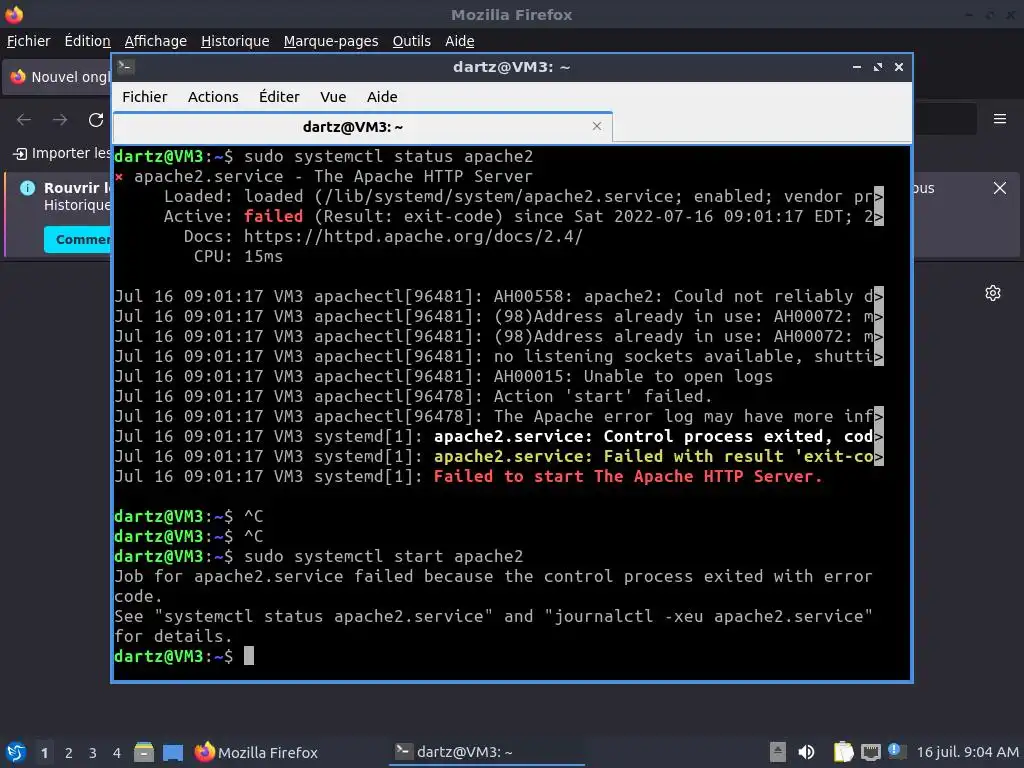This screenshot has width=1024, height=768.
Task: Dismiss the Firefox notification bar
Action: coord(1000,188)
